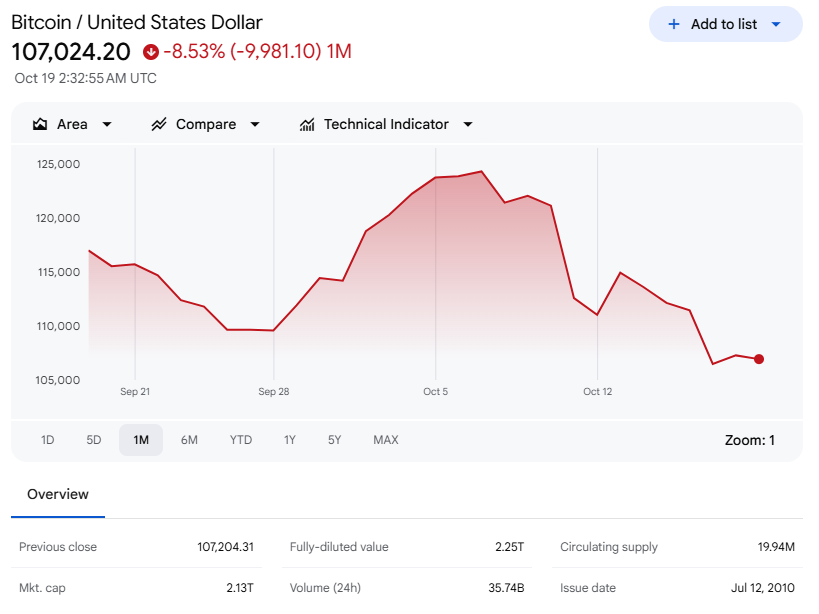Select the 1D time range
The image size is (819, 614).
point(48,440)
